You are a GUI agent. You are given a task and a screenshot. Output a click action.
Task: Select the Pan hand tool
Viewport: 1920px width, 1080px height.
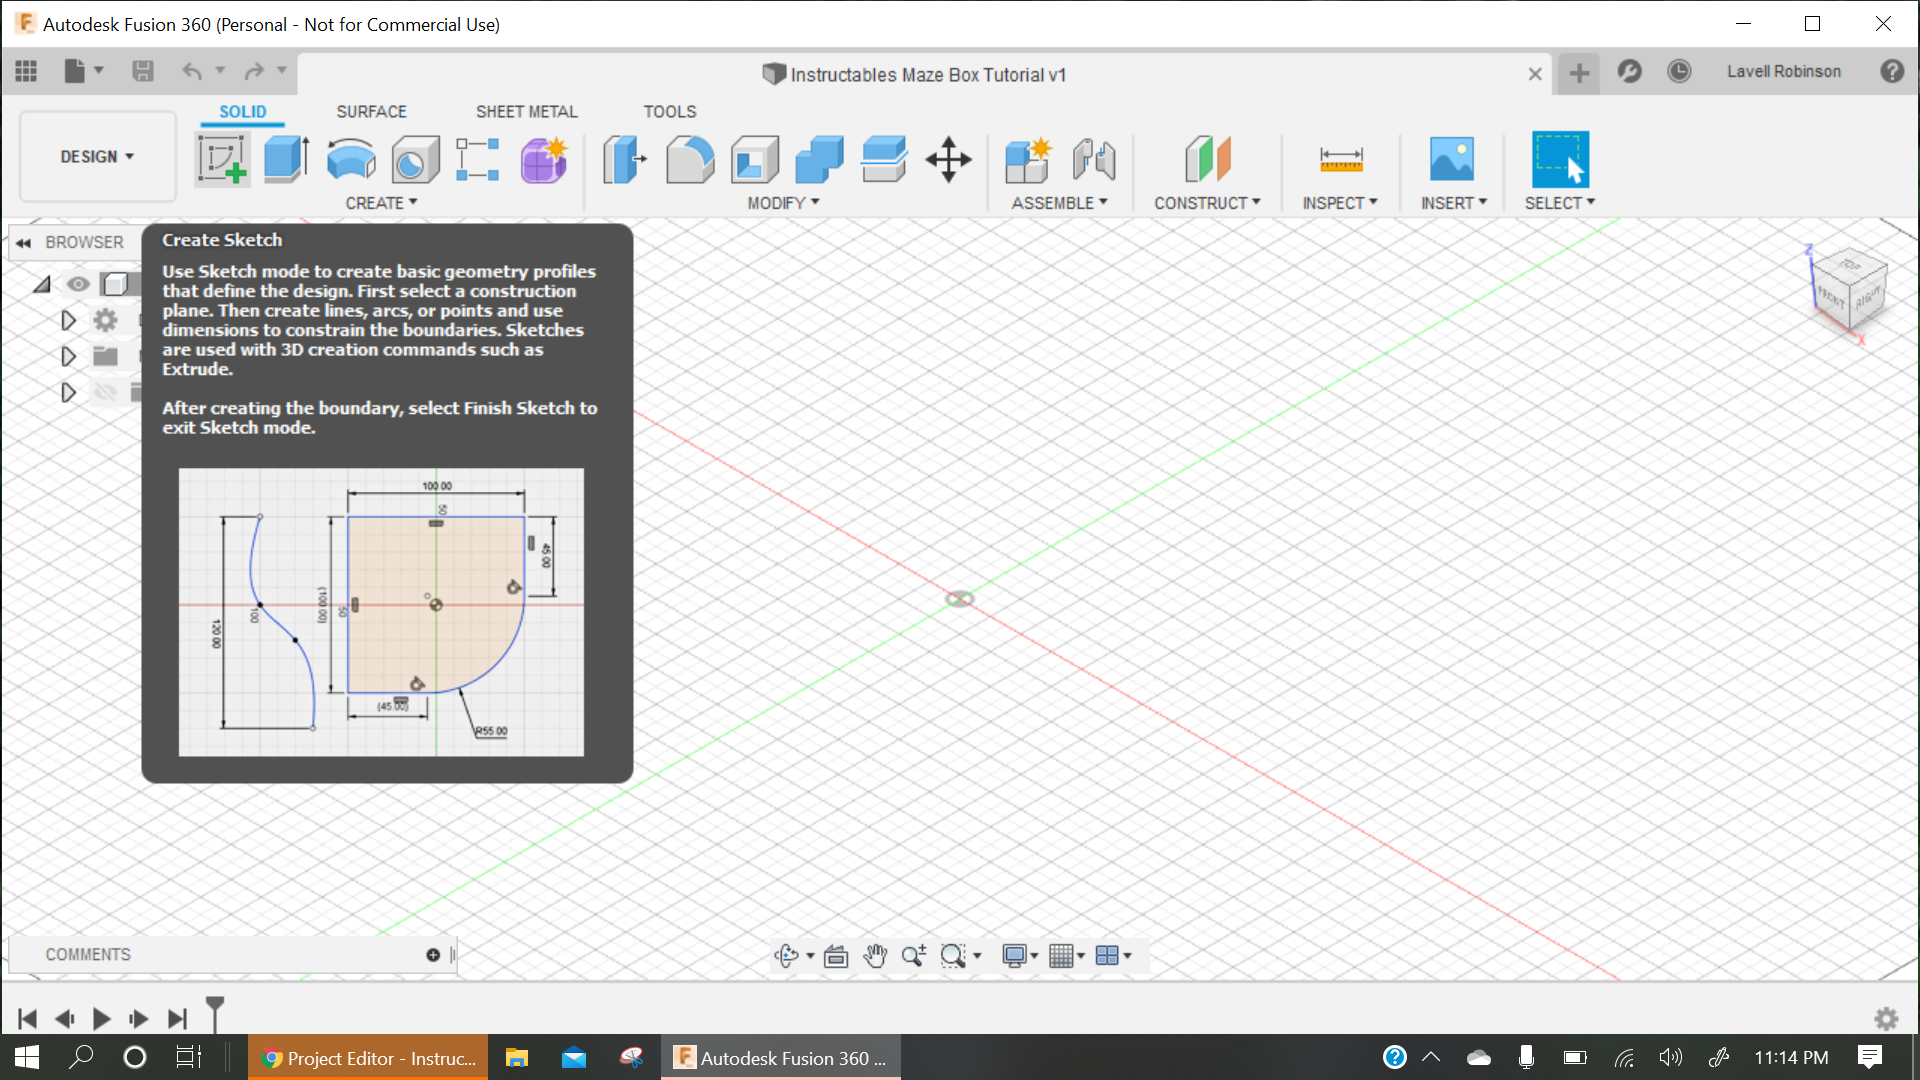pos(875,956)
